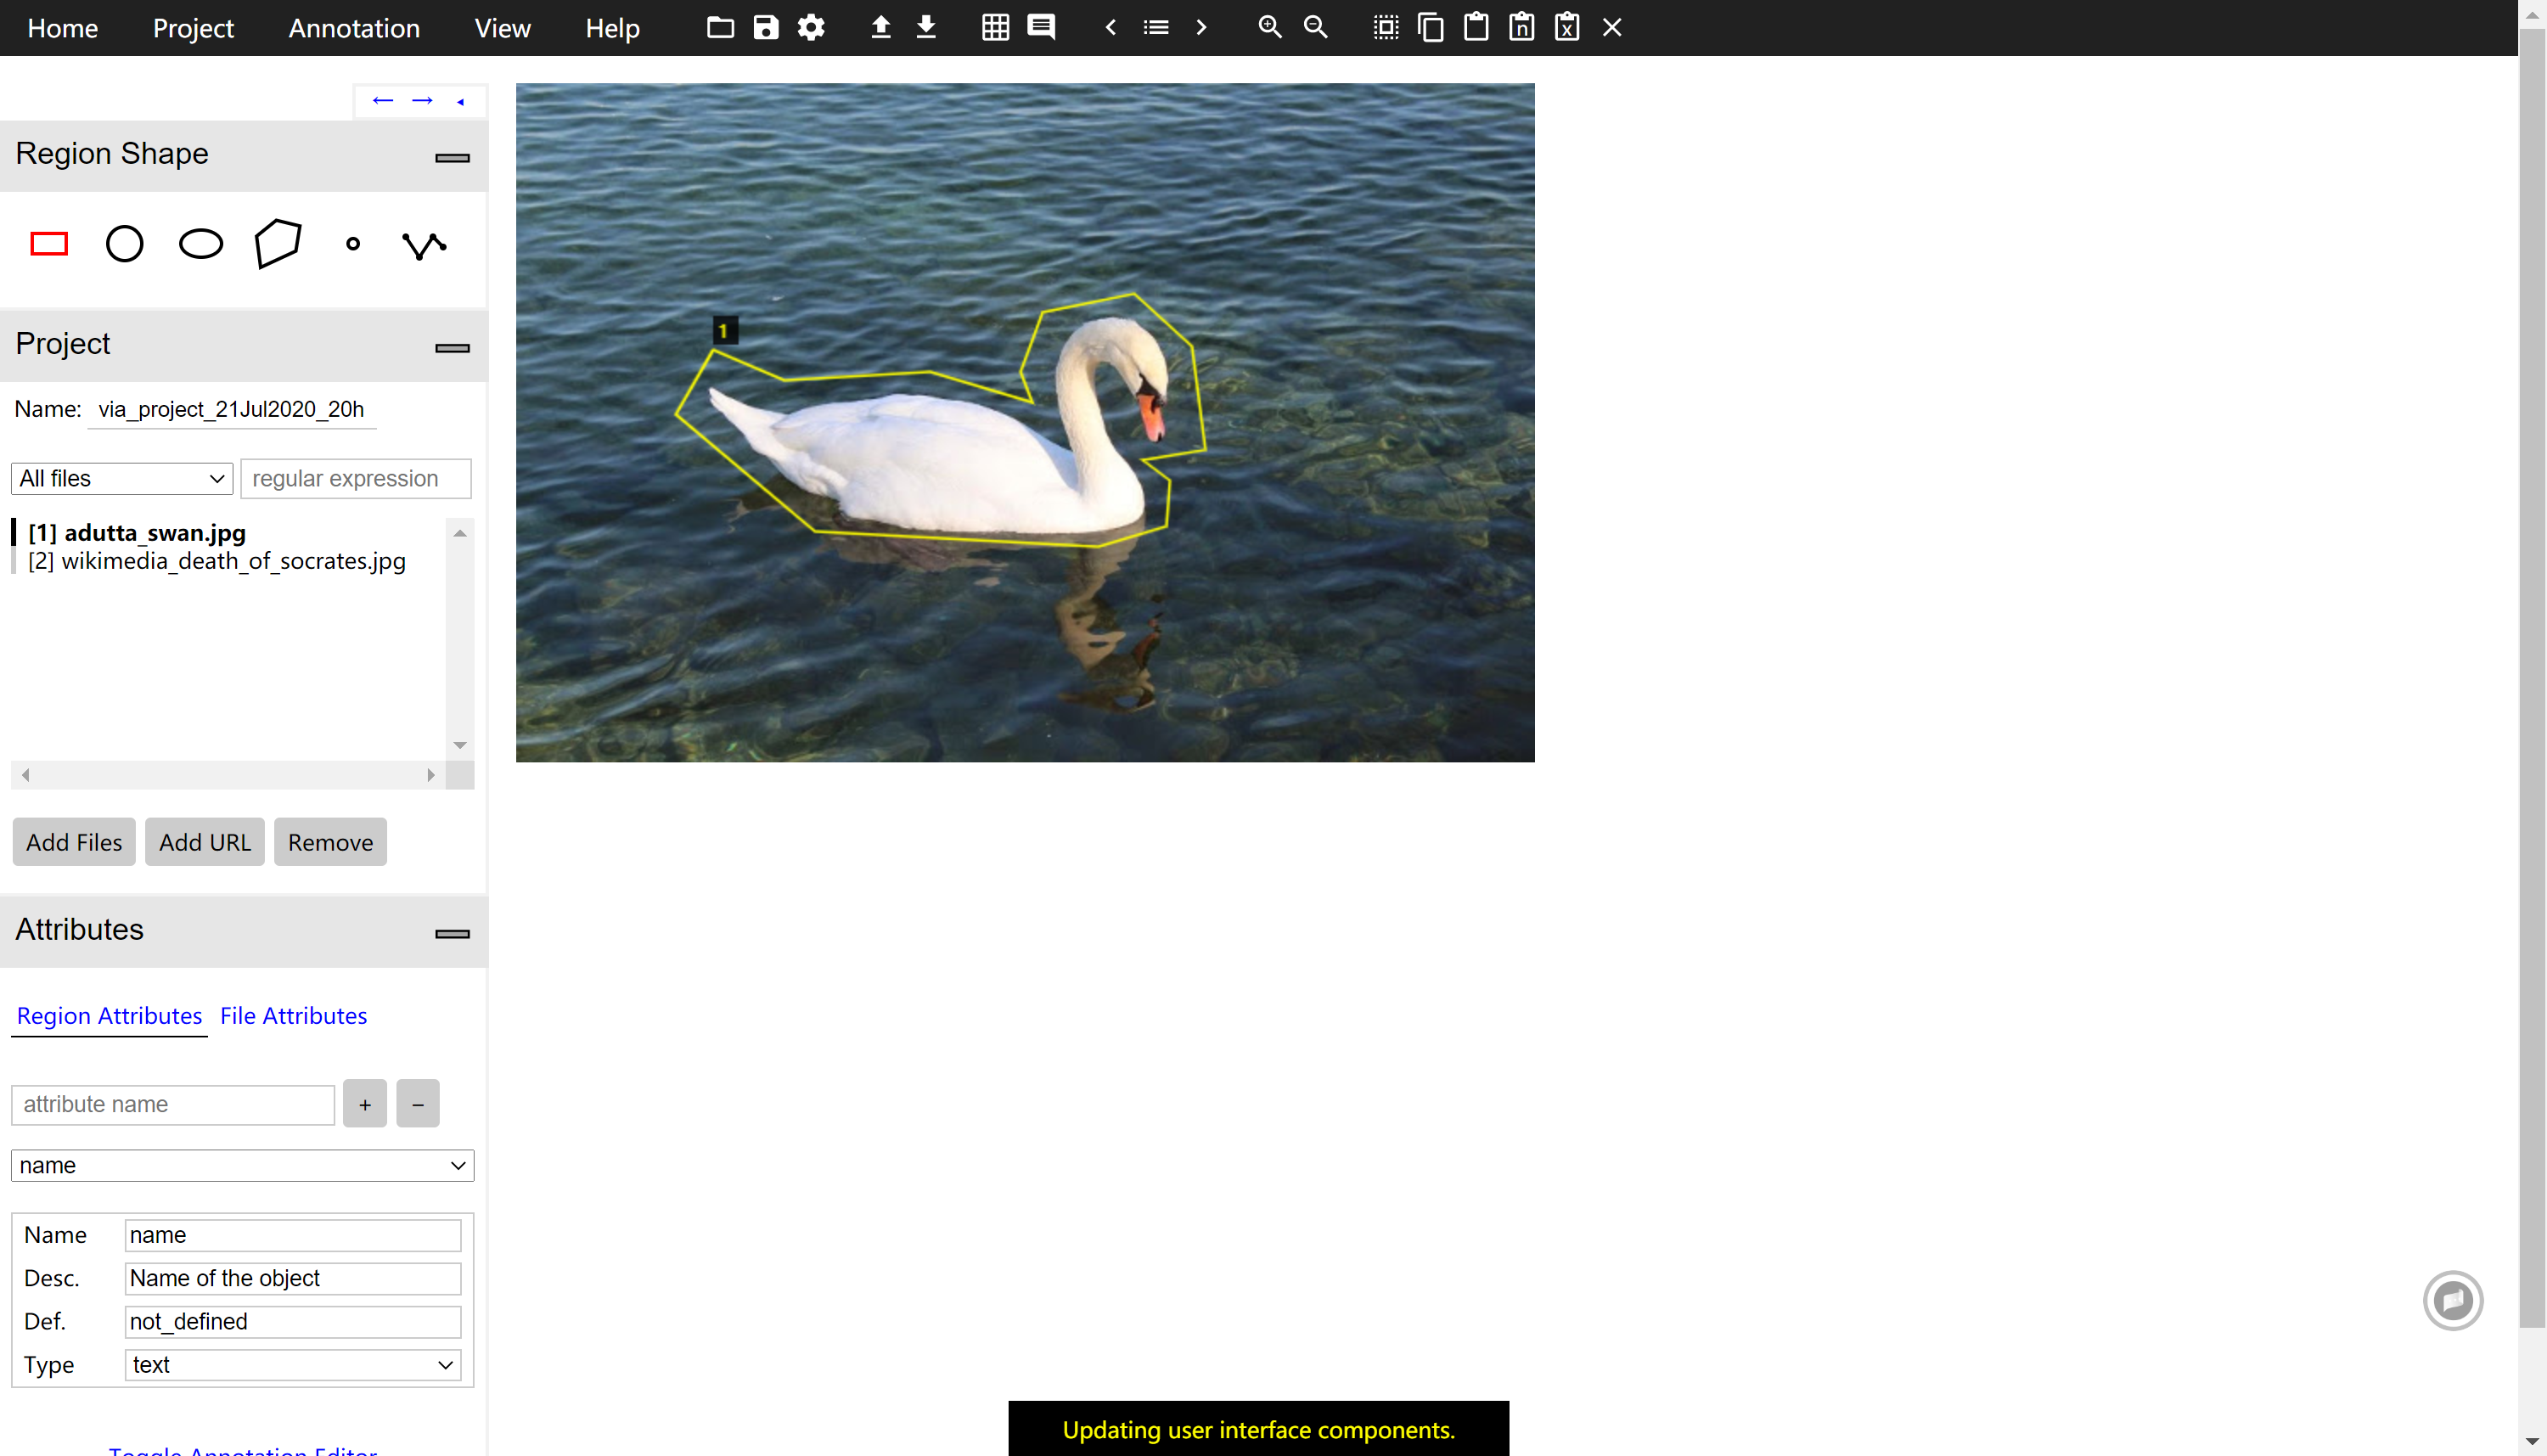Toggle image grid view icon

click(x=995, y=27)
